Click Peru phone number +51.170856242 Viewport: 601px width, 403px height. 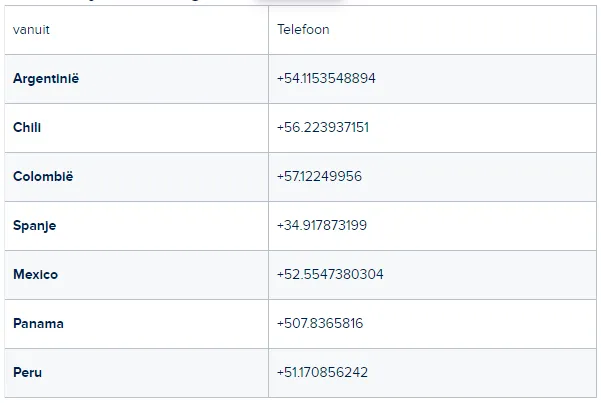tap(322, 372)
